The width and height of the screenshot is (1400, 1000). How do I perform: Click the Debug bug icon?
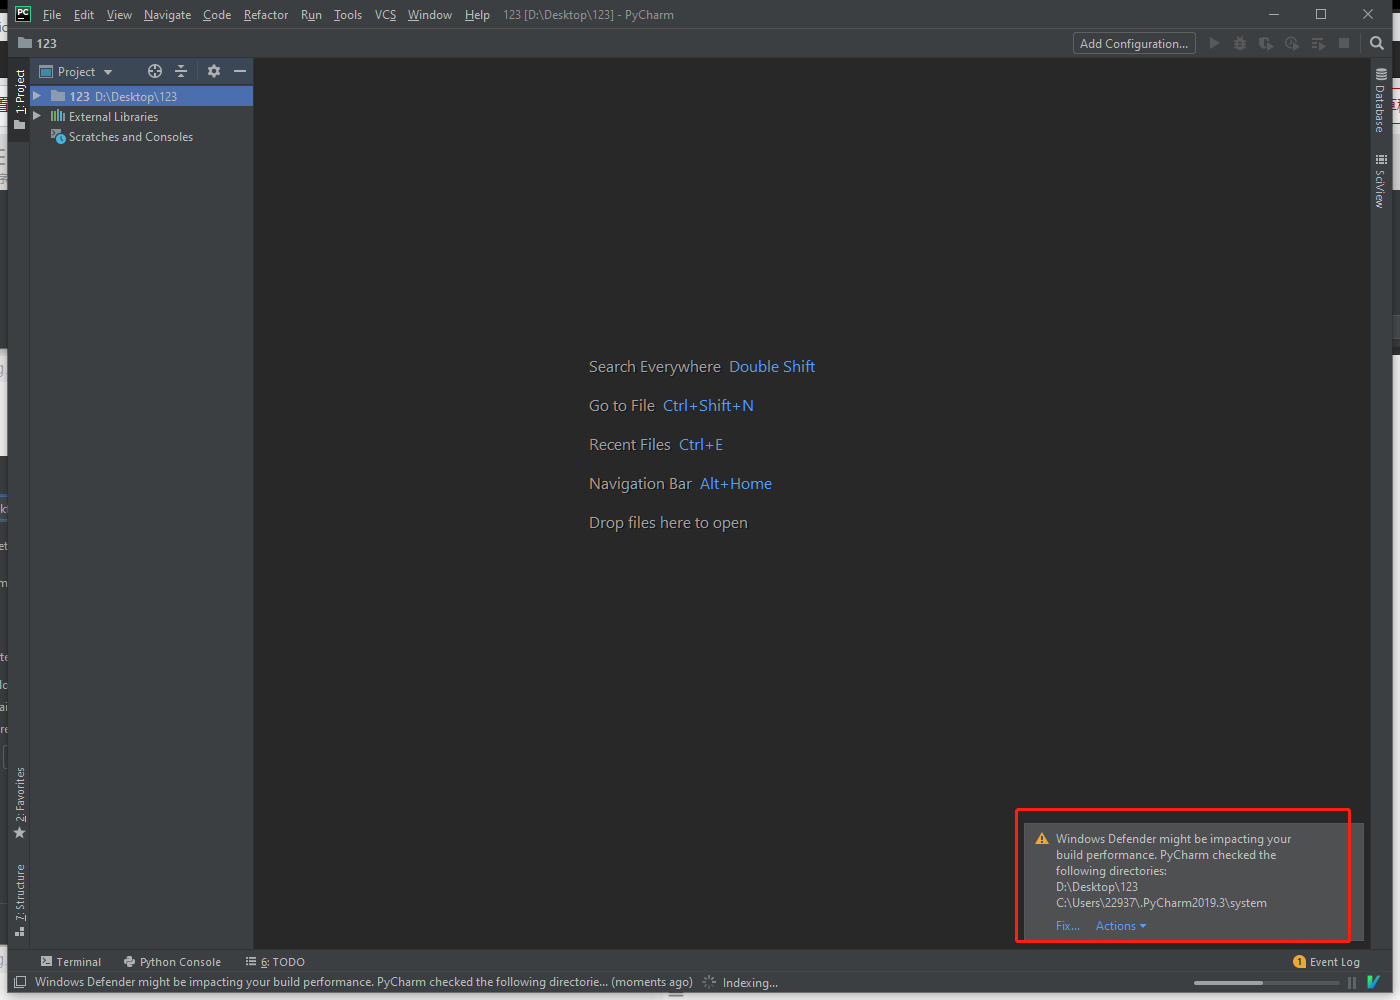[x=1240, y=43]
